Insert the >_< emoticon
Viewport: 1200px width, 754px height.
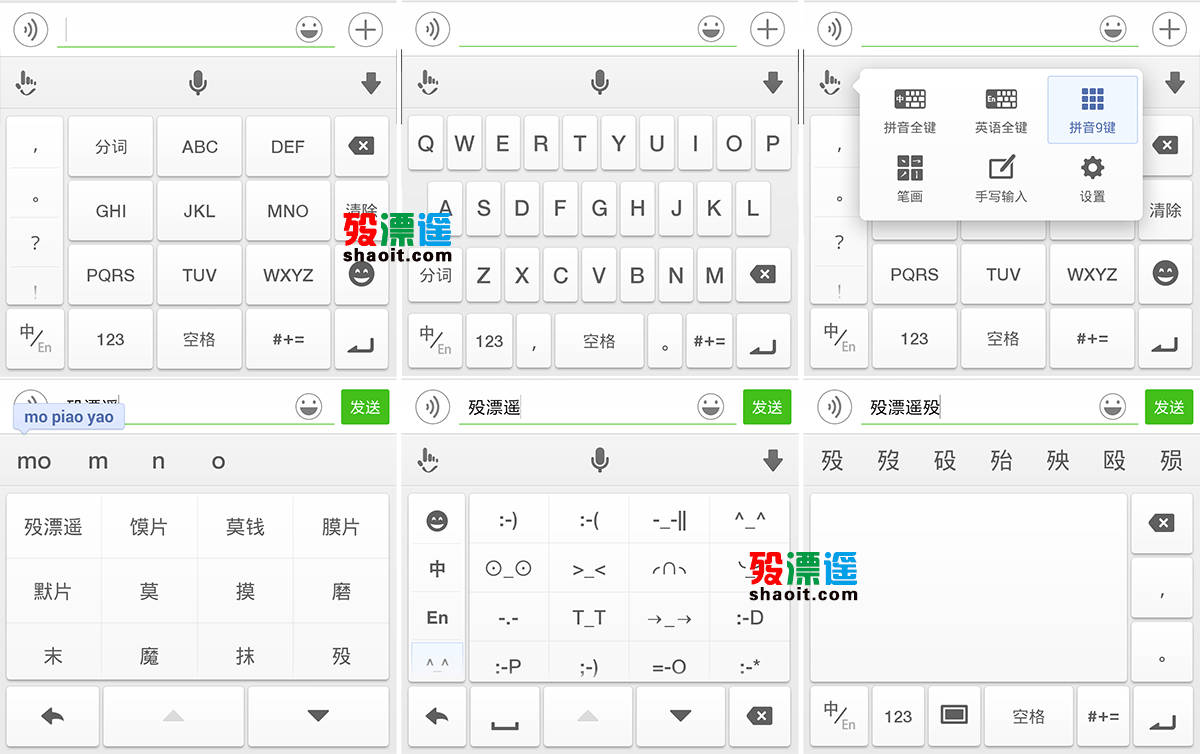[x=589, y=569]
